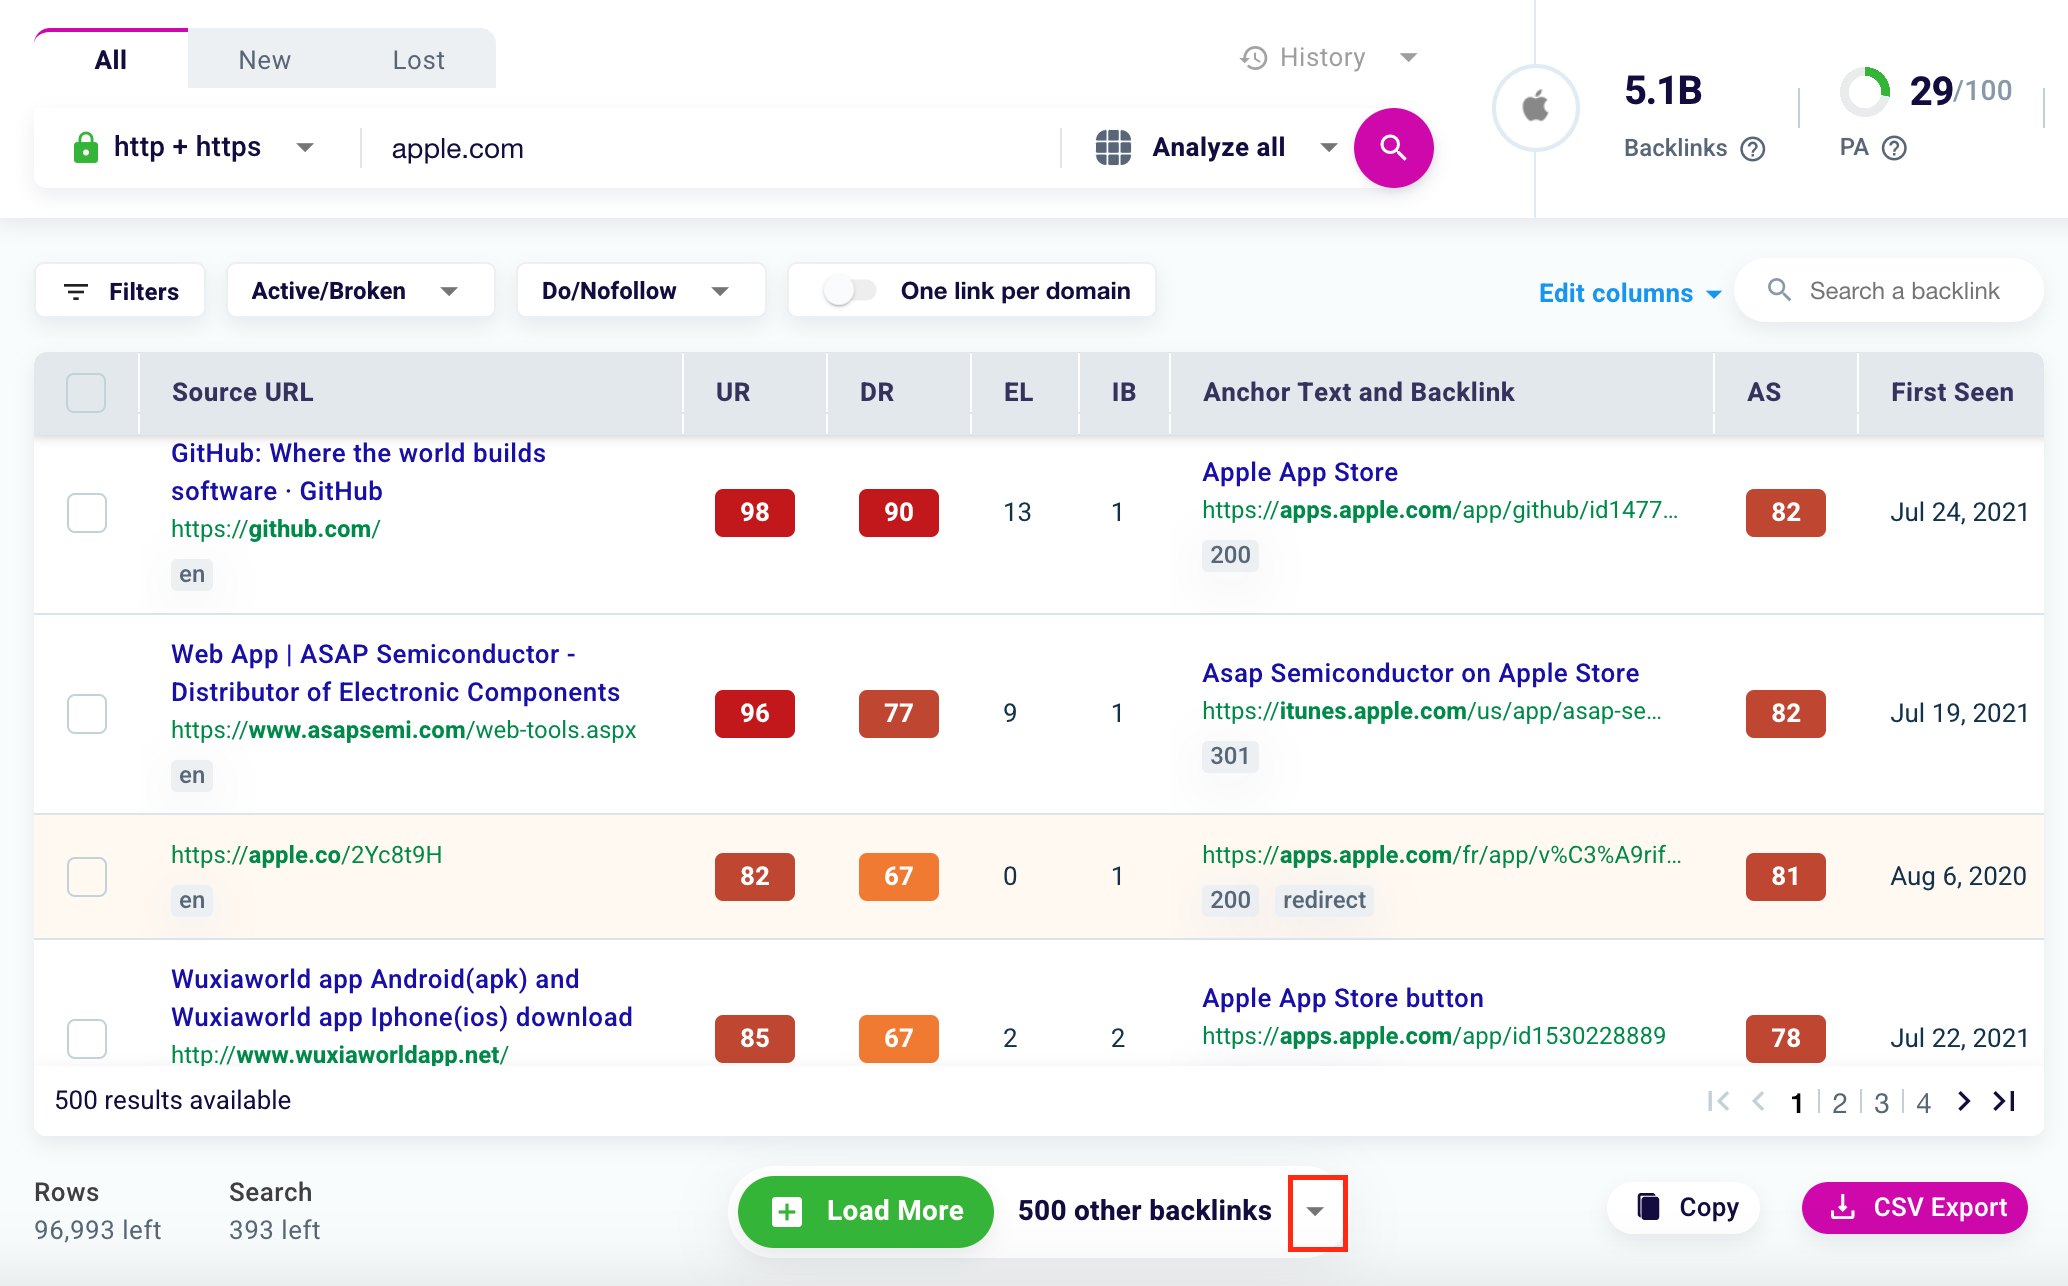Image resolution: width=2068 pixels, height=1286 pixels.
Task: Expand the Do/Nofollow dropdown
Action: pyautogui.click(x=640, y=291)
